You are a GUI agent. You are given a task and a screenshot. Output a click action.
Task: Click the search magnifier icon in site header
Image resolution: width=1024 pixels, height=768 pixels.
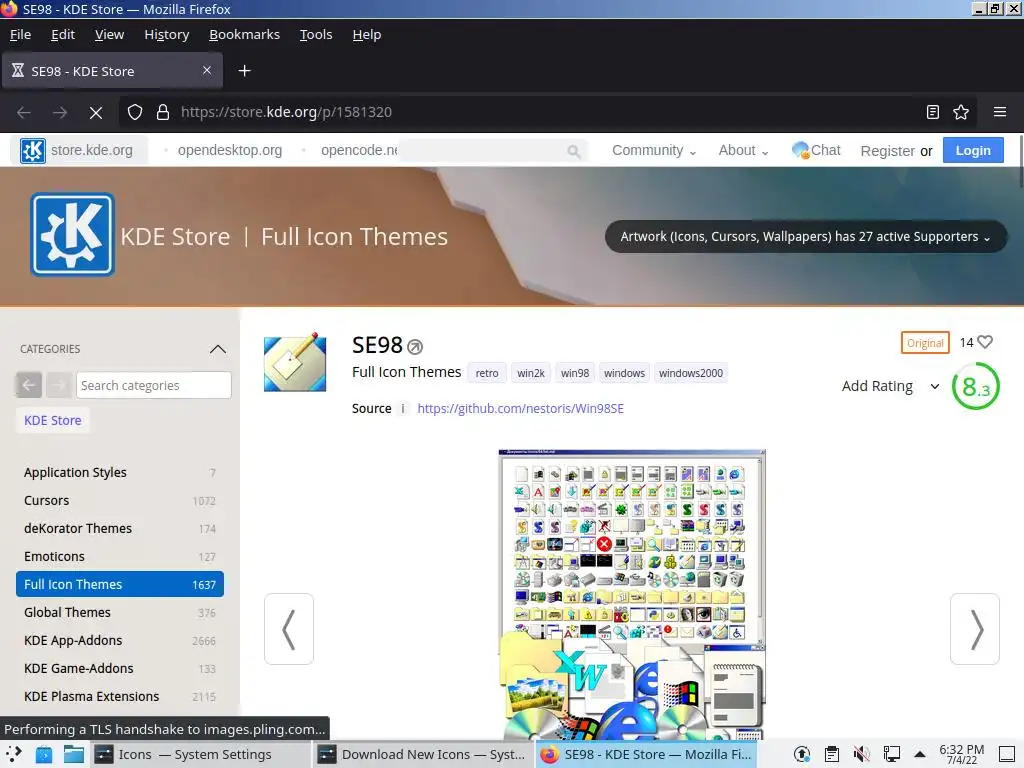click(573, 152)
